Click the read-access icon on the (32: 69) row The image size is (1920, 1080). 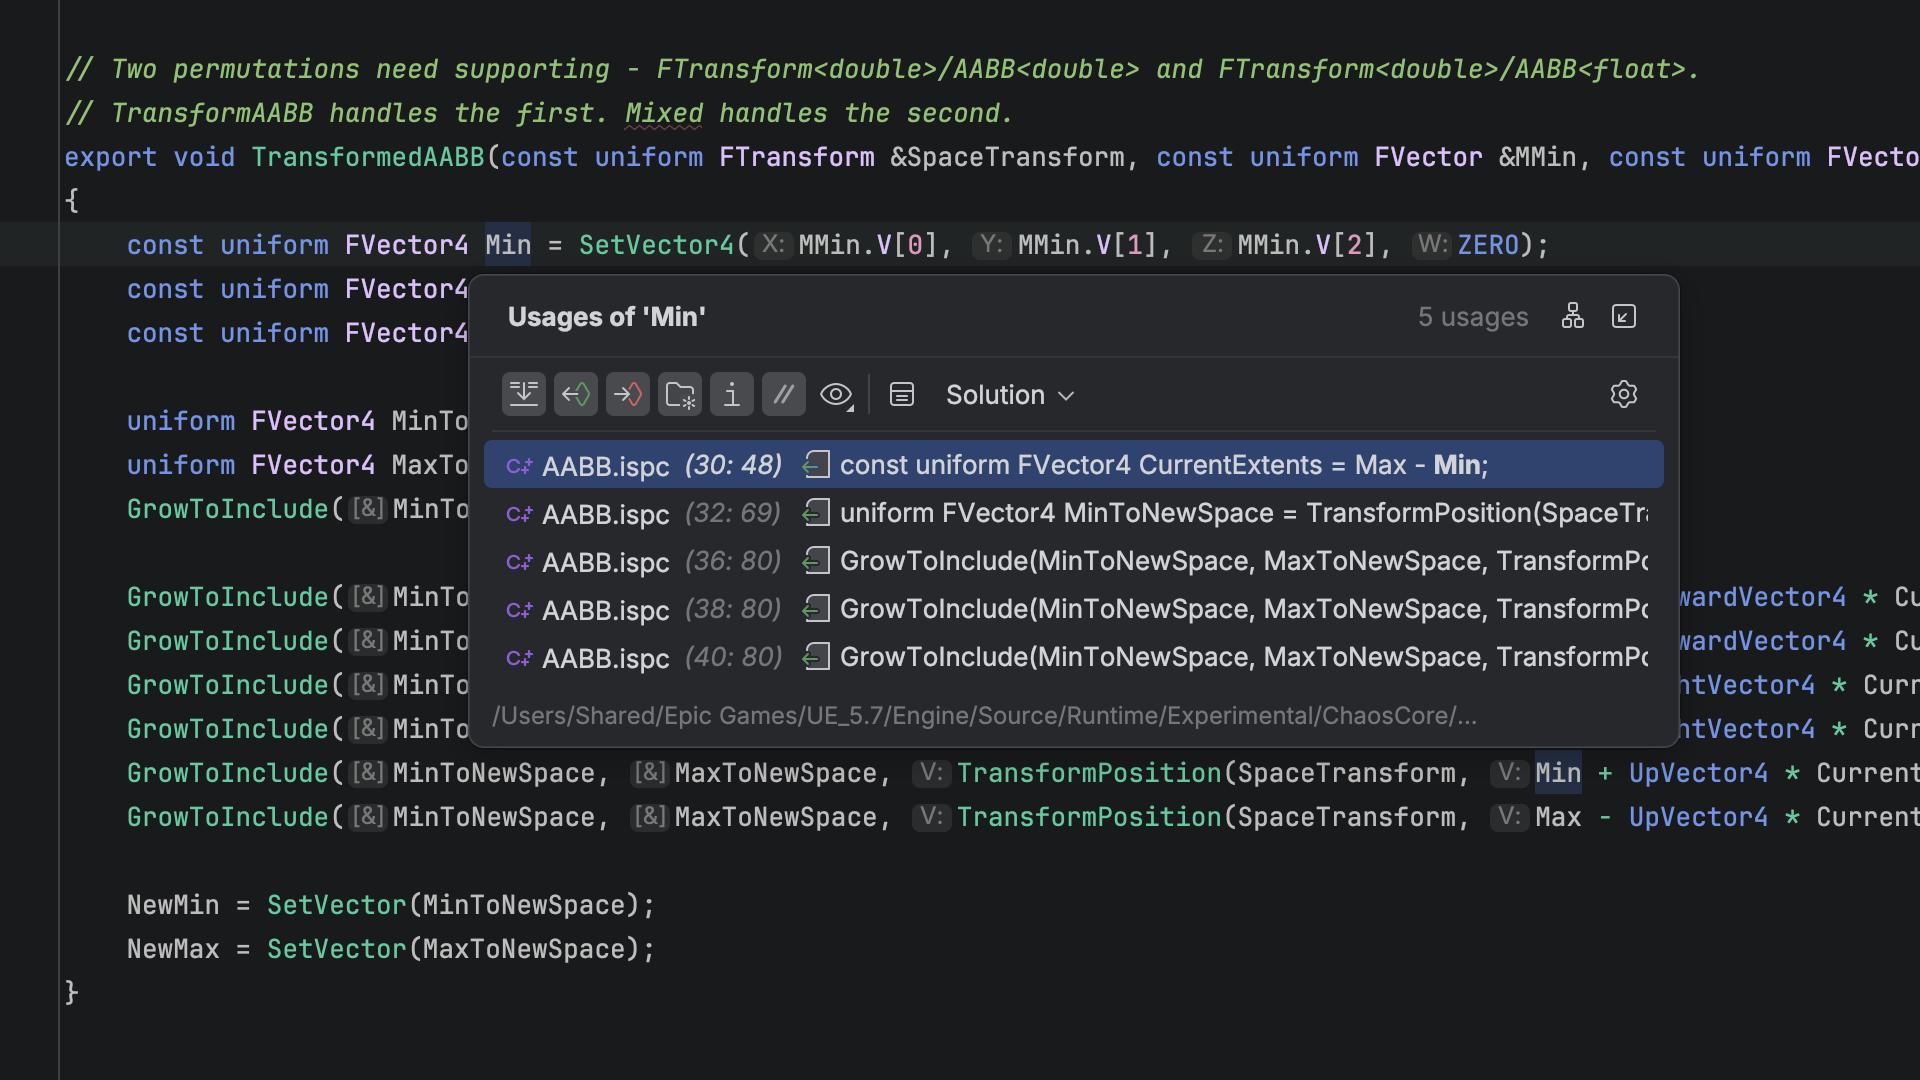(x=816, y=513)
